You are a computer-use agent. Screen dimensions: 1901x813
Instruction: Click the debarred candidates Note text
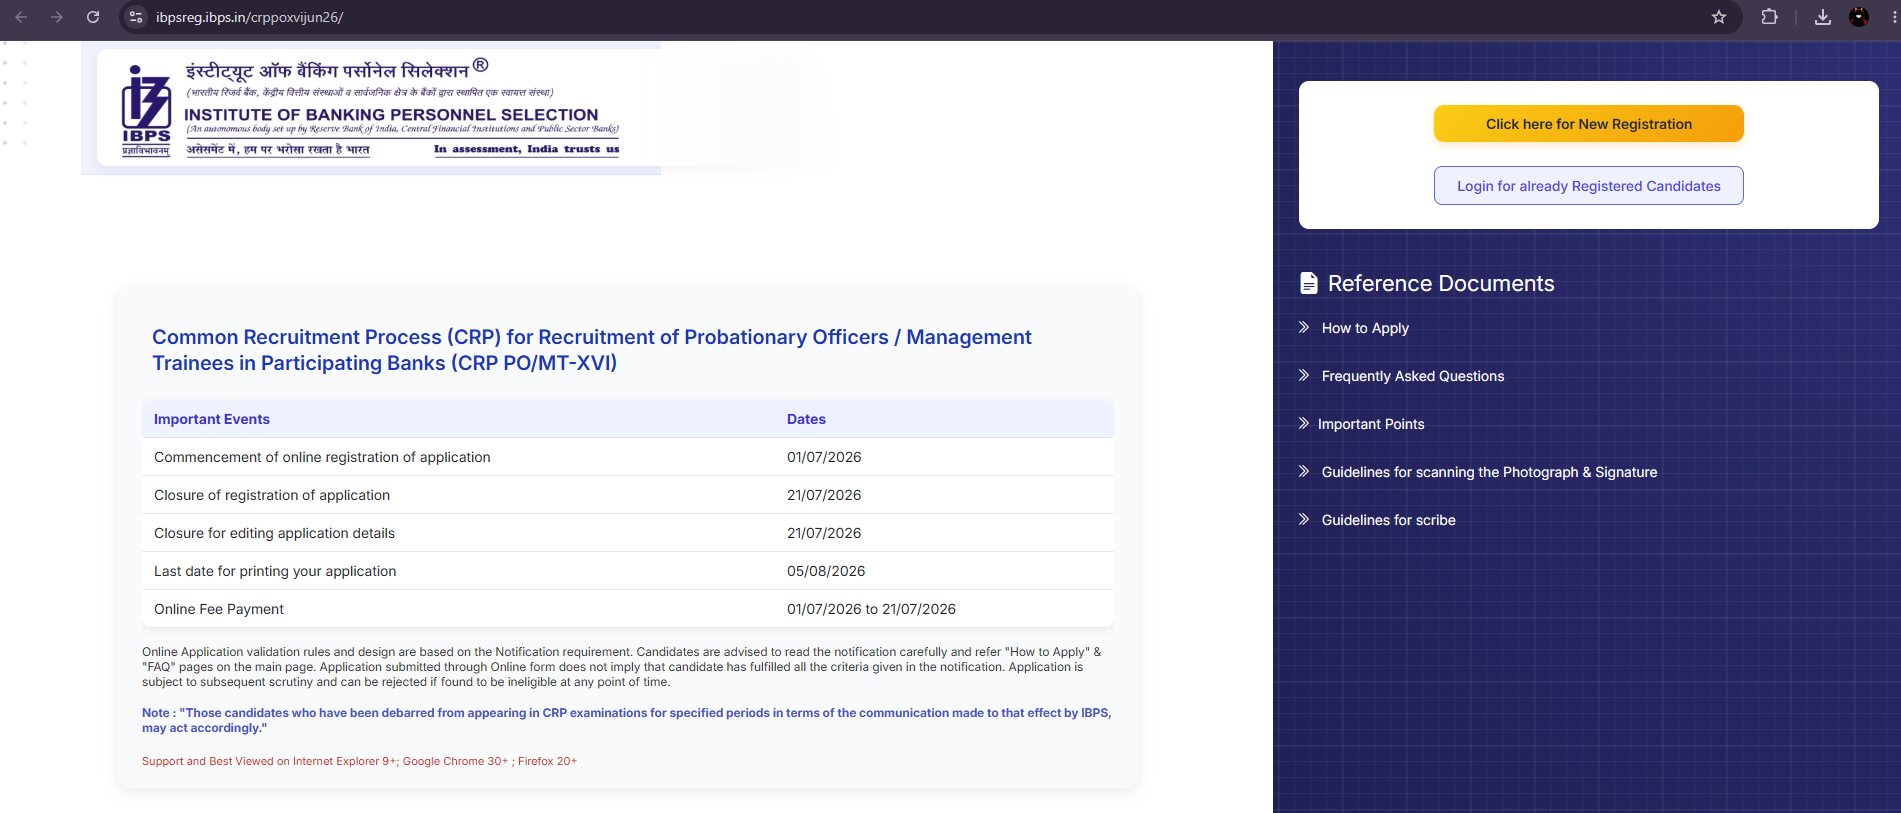(x=626, y=720)
